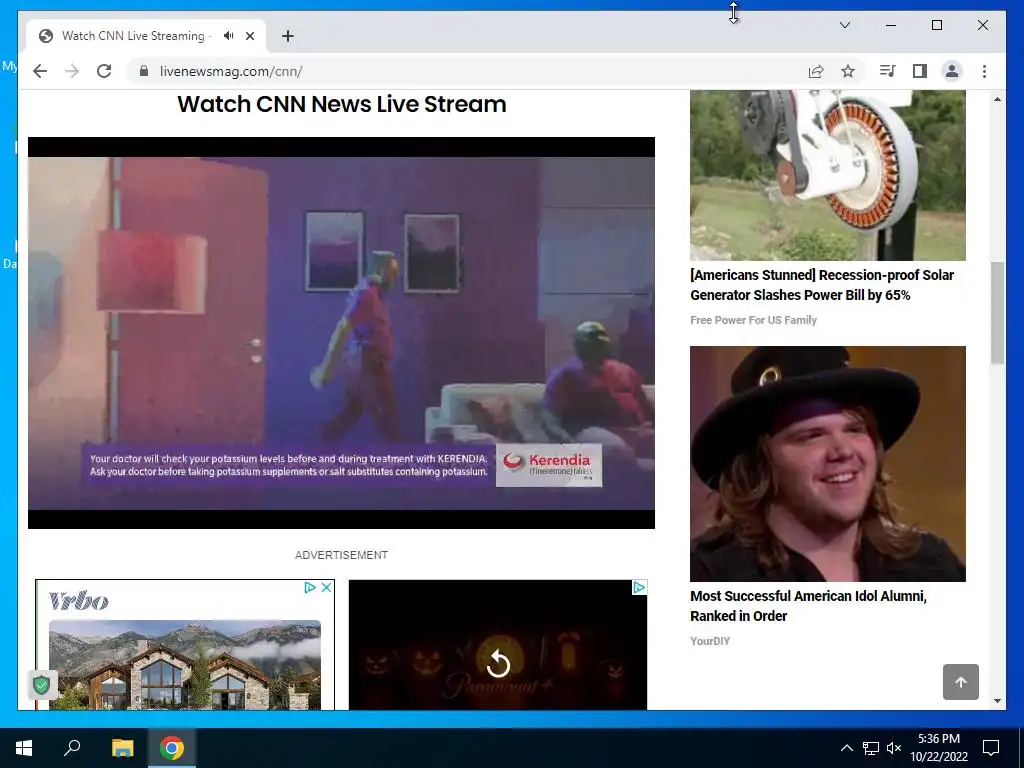Click the green shield privacy badge
1024x768 pixels.
click(42, 685)
